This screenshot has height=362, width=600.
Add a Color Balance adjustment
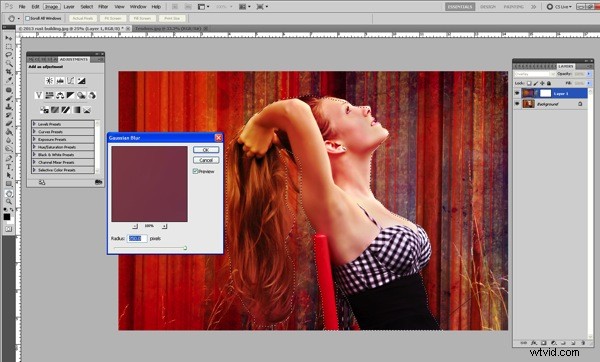(60, 95)
